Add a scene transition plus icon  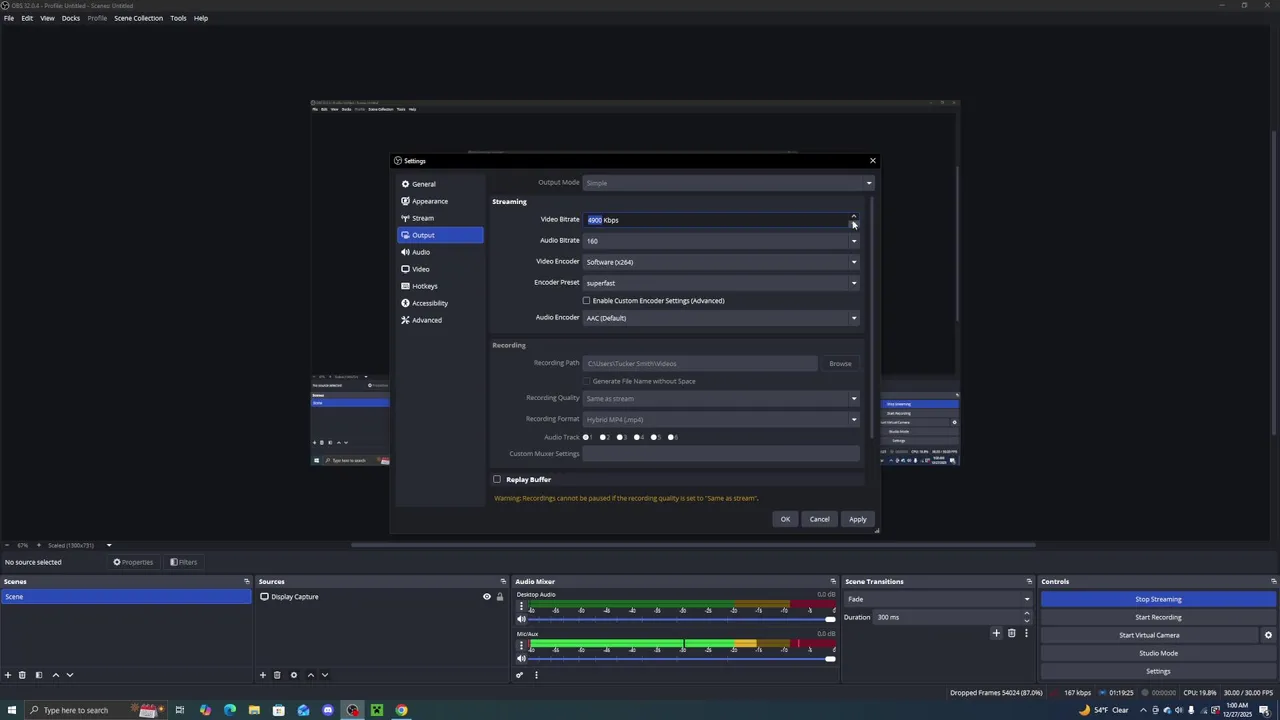click(996, 633)
